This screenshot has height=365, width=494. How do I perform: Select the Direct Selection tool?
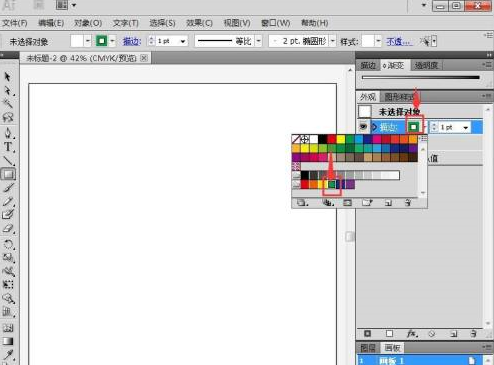(x=8, y=90)
